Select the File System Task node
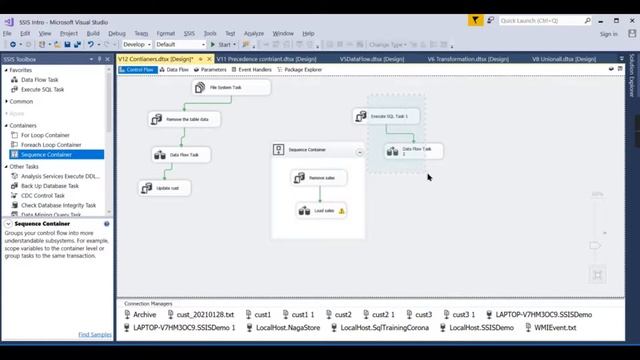This screenshot has height=360, width=640. (231, 87)
